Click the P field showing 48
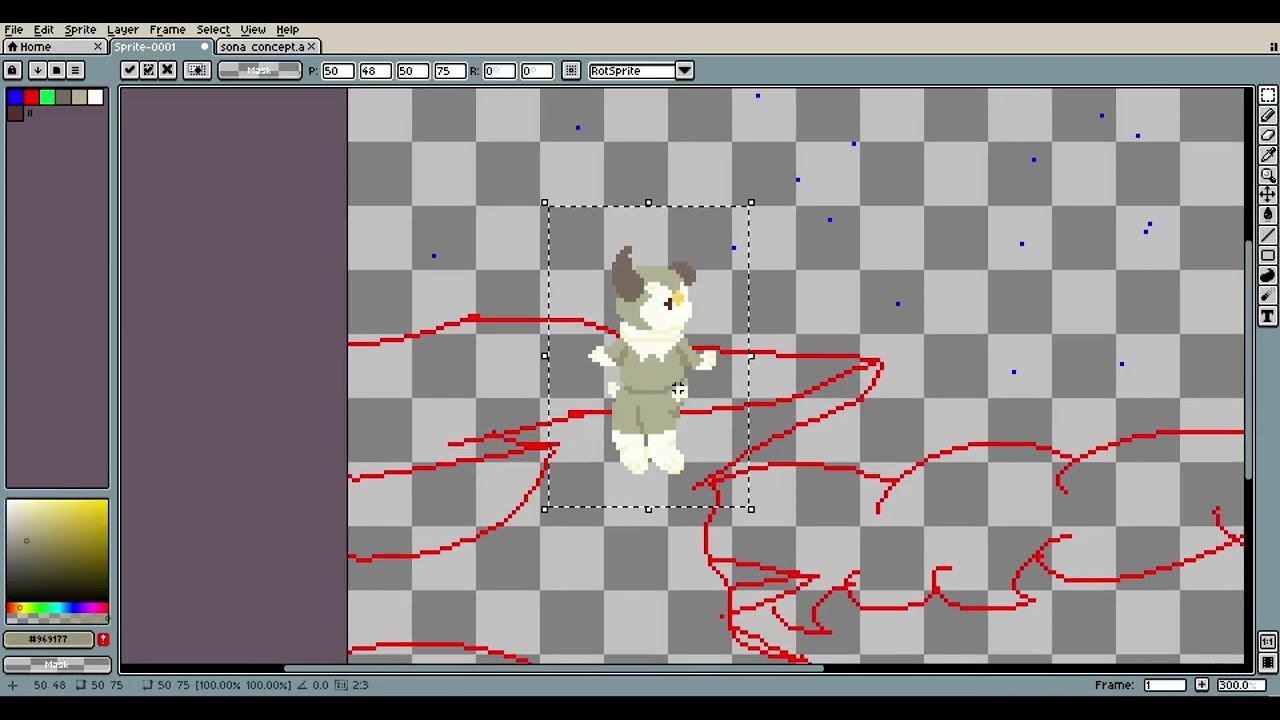Image resolution: width=1280 pixels, height=720 pixels. click(x=375, y=71)
